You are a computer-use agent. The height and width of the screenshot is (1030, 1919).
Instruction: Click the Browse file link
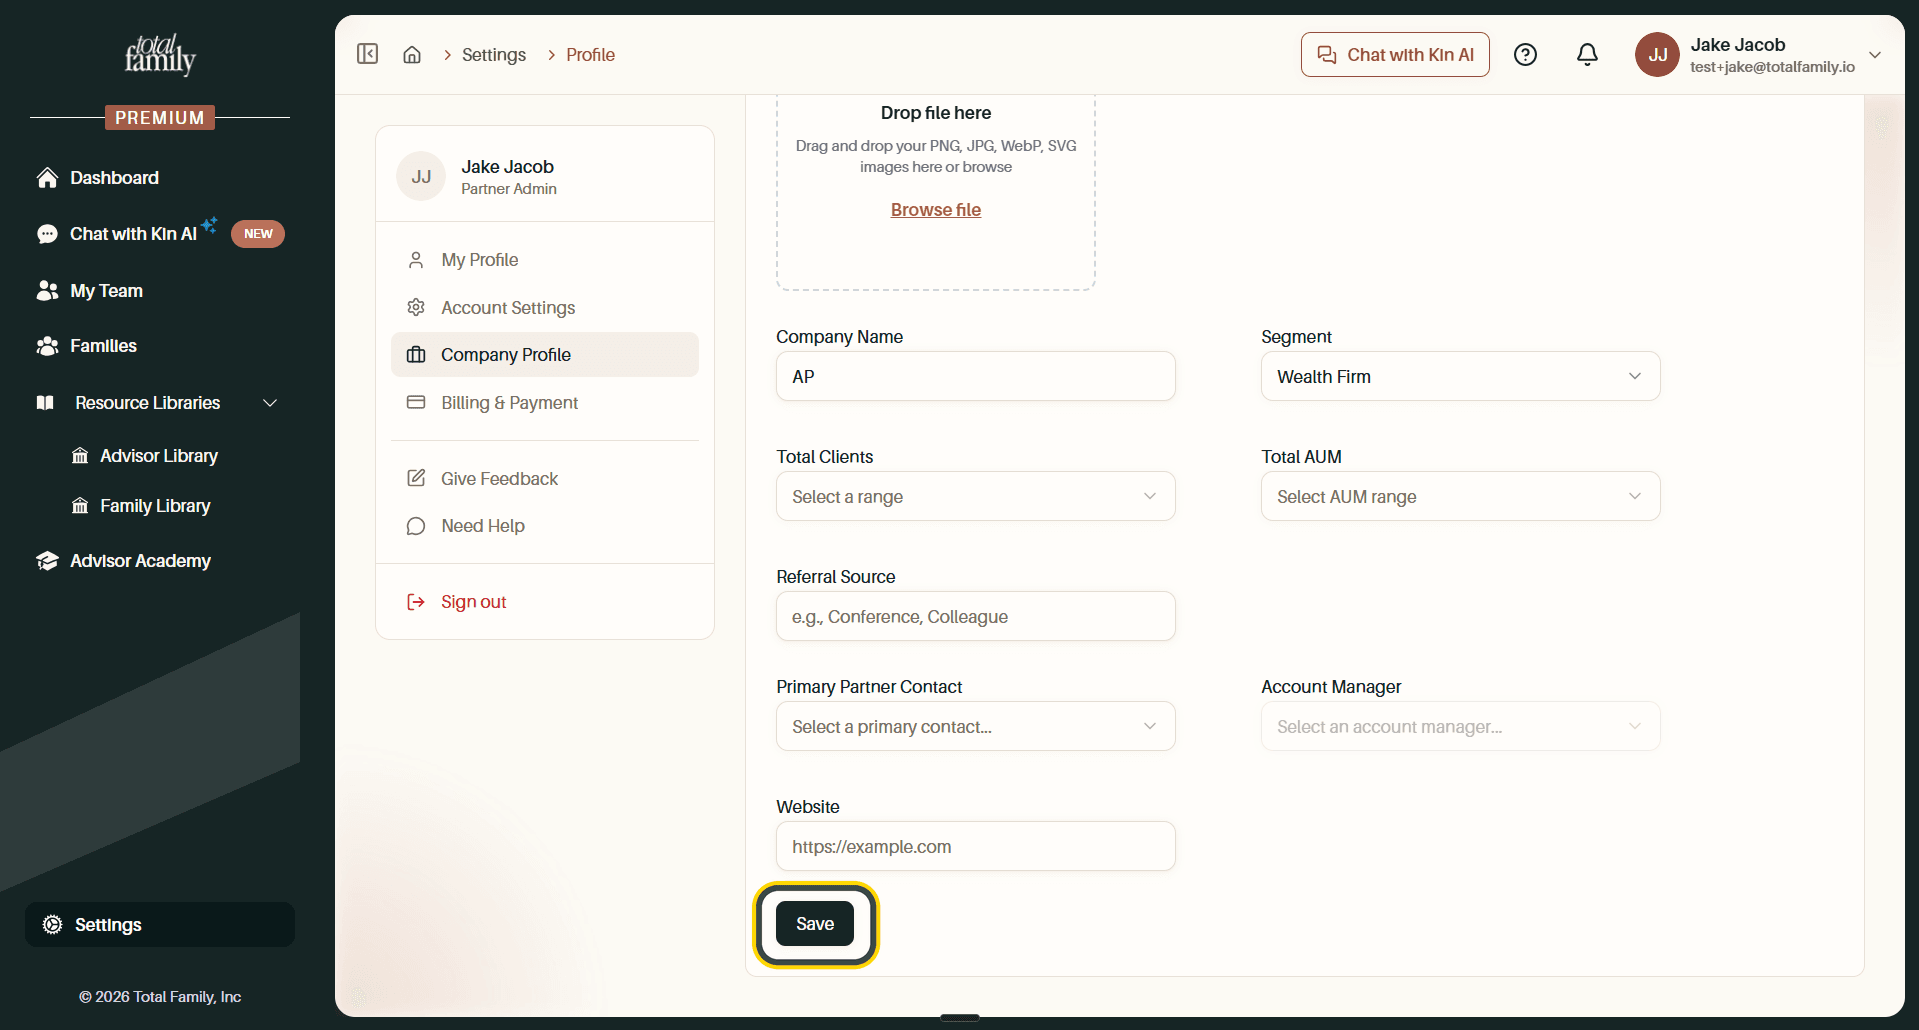coord(936,210)
